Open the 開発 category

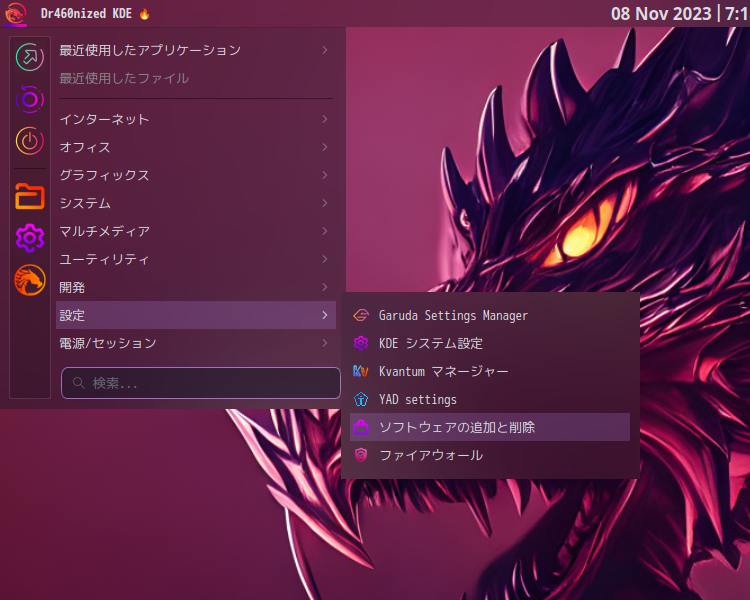(196, 287)
